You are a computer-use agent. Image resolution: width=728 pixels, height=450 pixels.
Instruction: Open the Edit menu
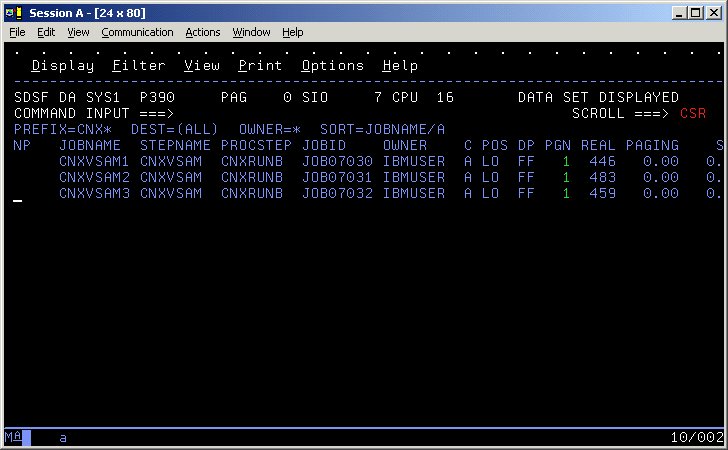(x=46, y=32)
